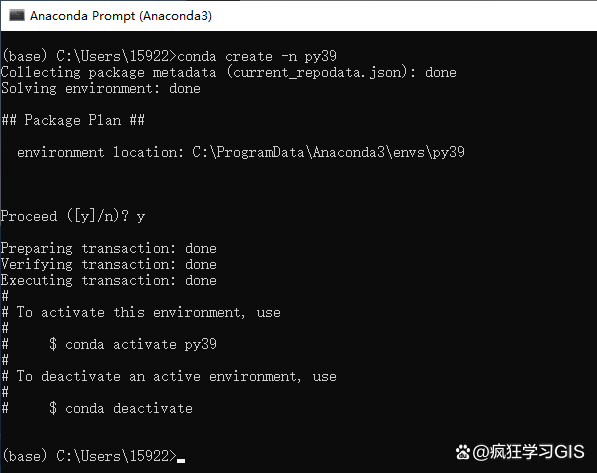The width and height of the screenshot is (597, 473).
Task: Click the Verifying transaction: done line
Action: [109, 264]
